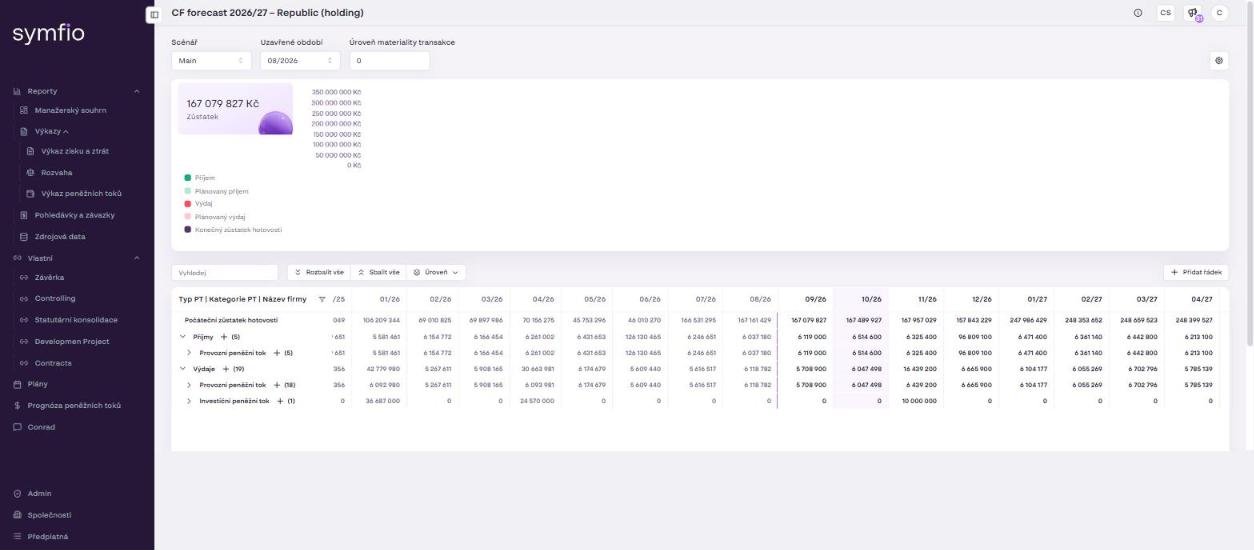Image resolution: width=1254 pixels, height=550 pixels.
Task: Click Počáteční zůstatek hotovosti row label
Action: [x=231, y=320]
